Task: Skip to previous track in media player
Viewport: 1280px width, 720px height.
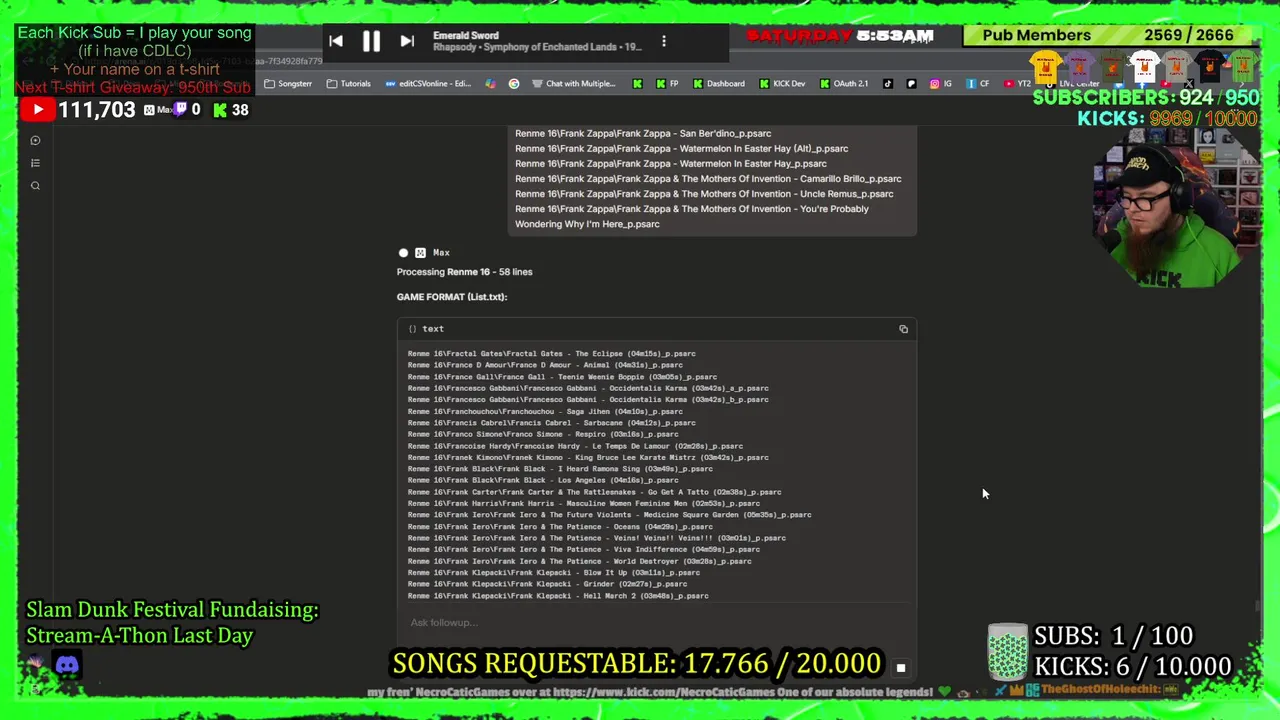Action: (336, 41)
